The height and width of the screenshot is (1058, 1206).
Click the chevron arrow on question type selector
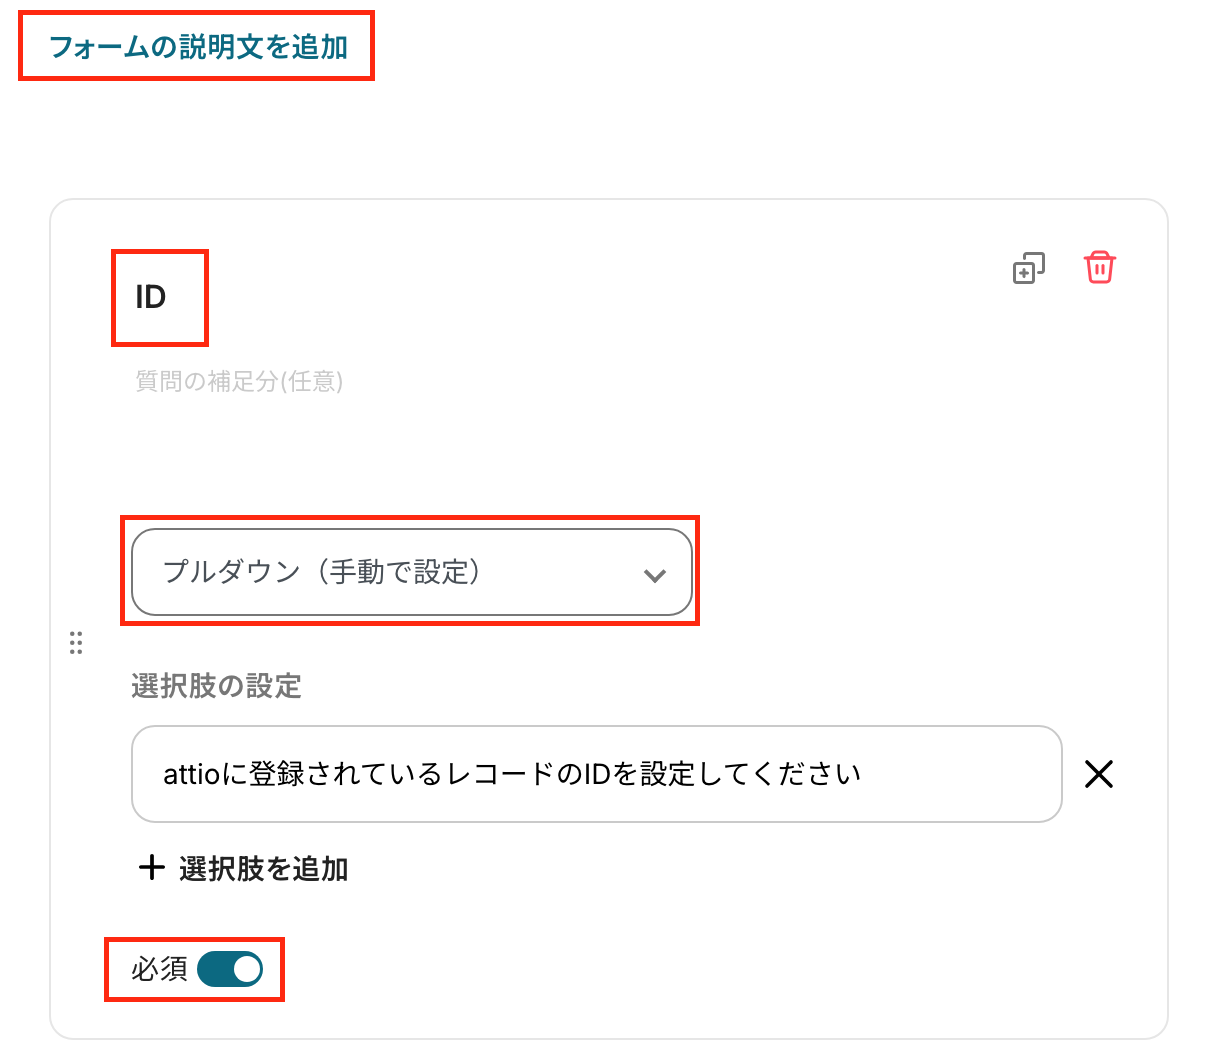pos(655,575)
